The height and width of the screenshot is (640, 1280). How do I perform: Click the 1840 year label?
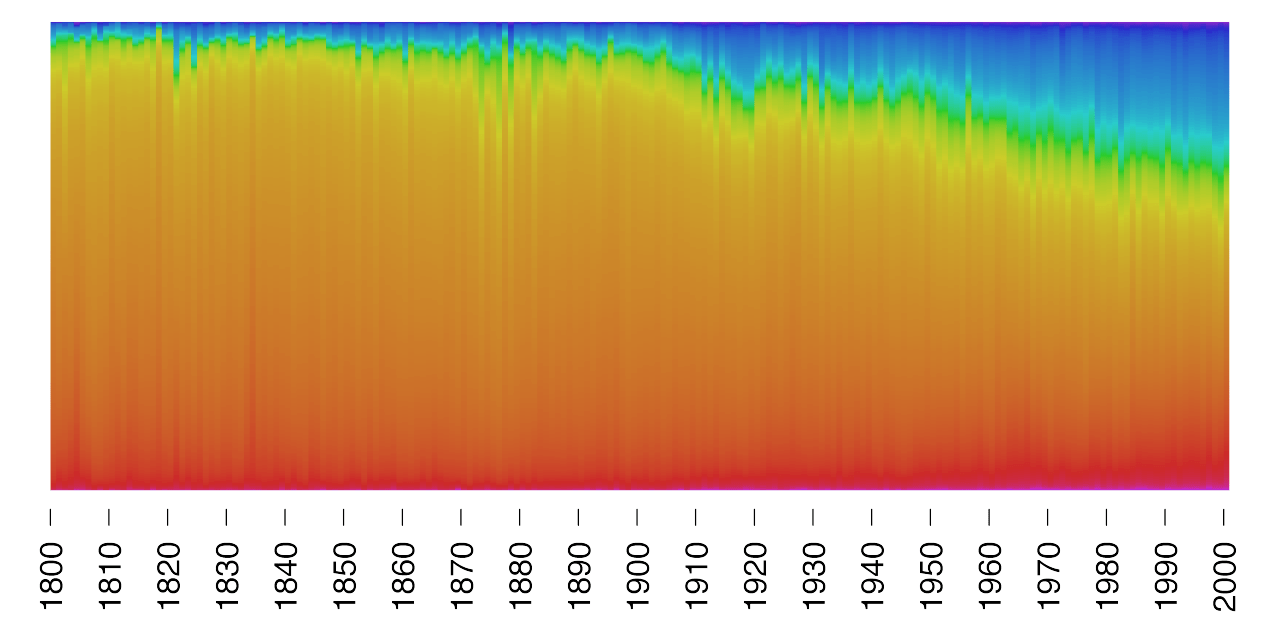285,575
